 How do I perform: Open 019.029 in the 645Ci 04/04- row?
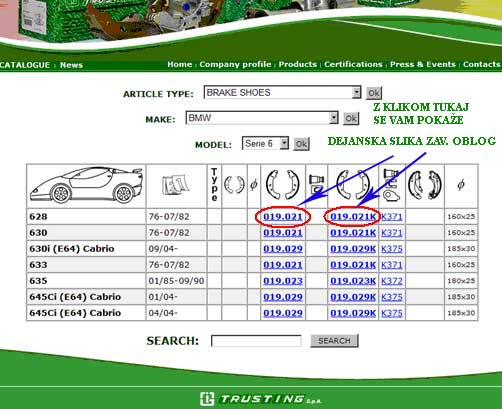[x=283, y=313]
